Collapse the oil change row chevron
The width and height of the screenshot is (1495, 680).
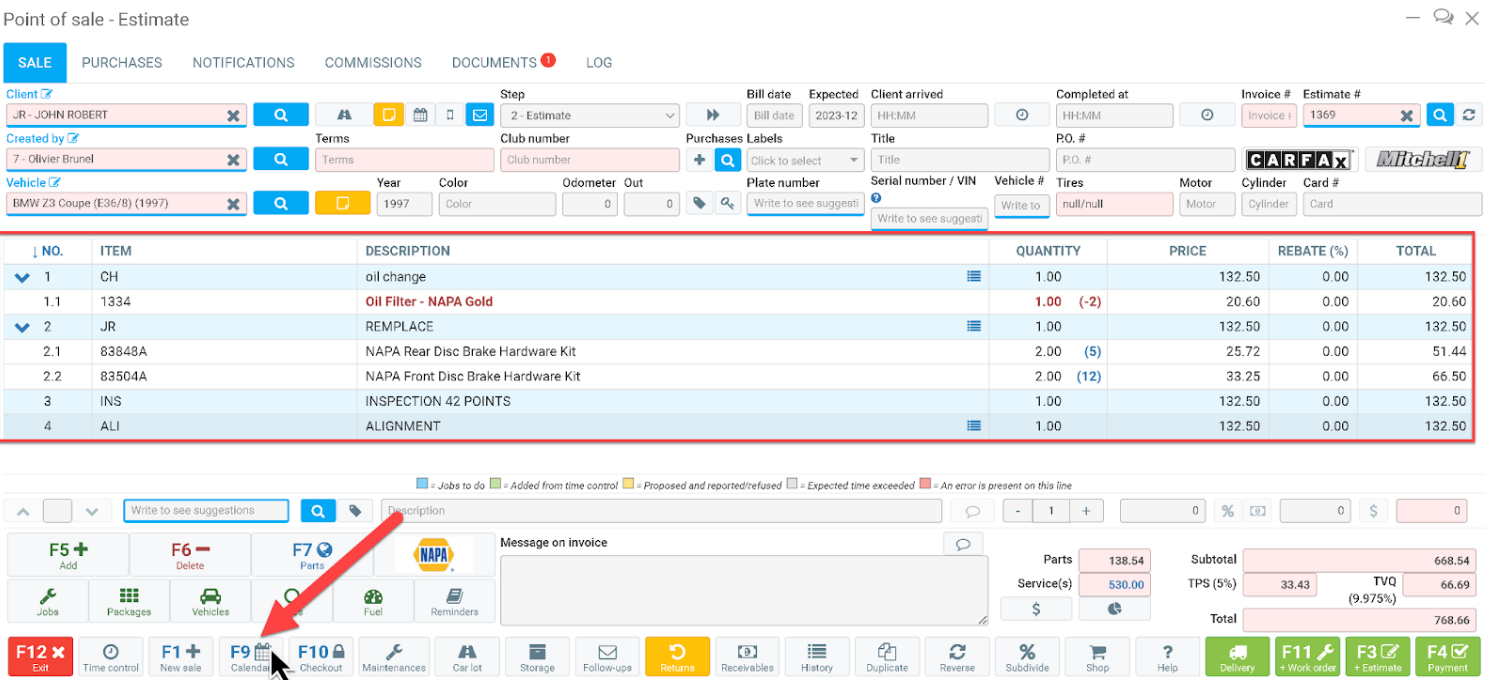(x=22, y=277)
